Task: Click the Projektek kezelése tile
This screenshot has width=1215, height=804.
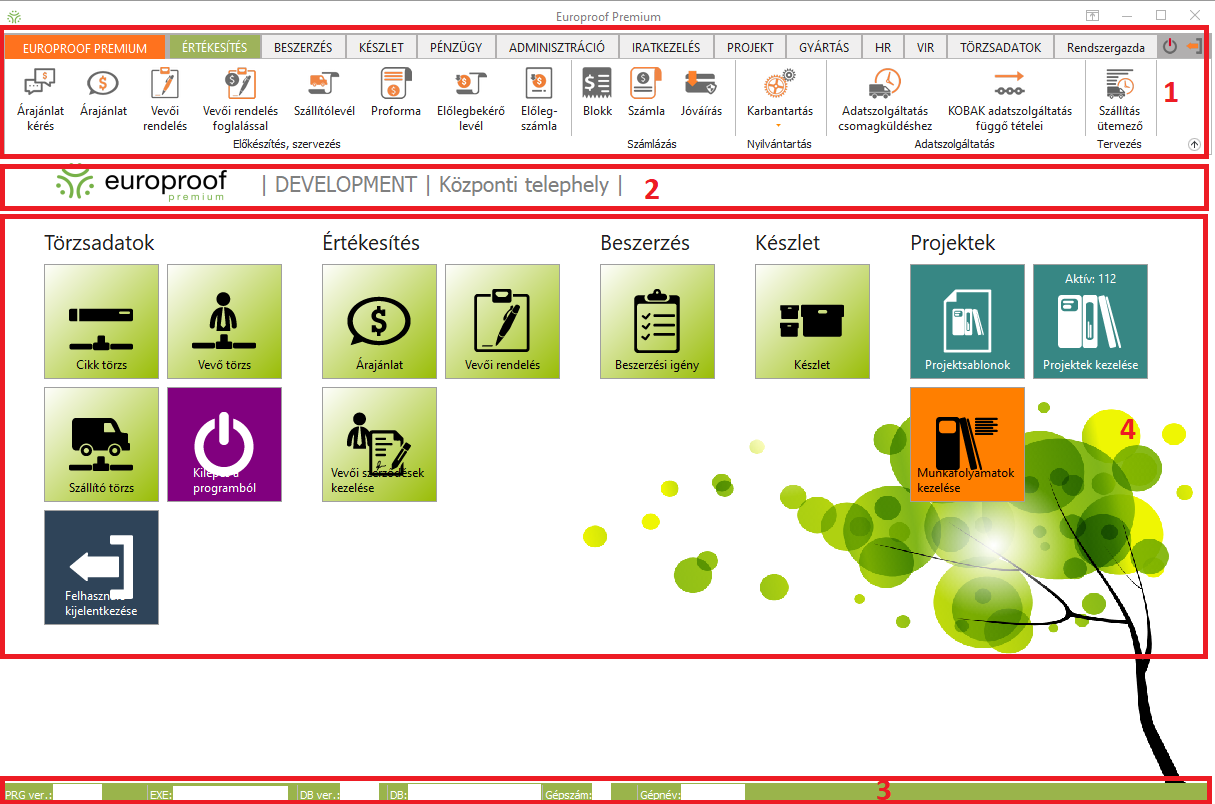Action: point(1090,321)
